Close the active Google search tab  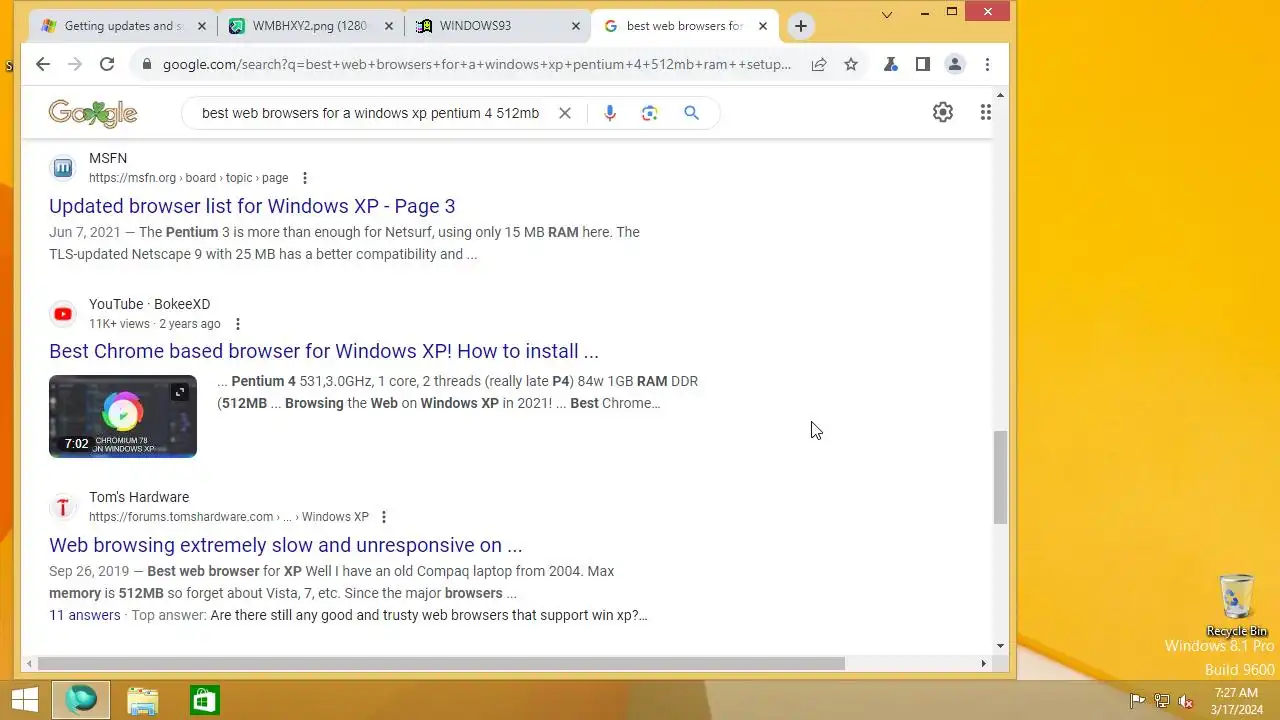763,26
